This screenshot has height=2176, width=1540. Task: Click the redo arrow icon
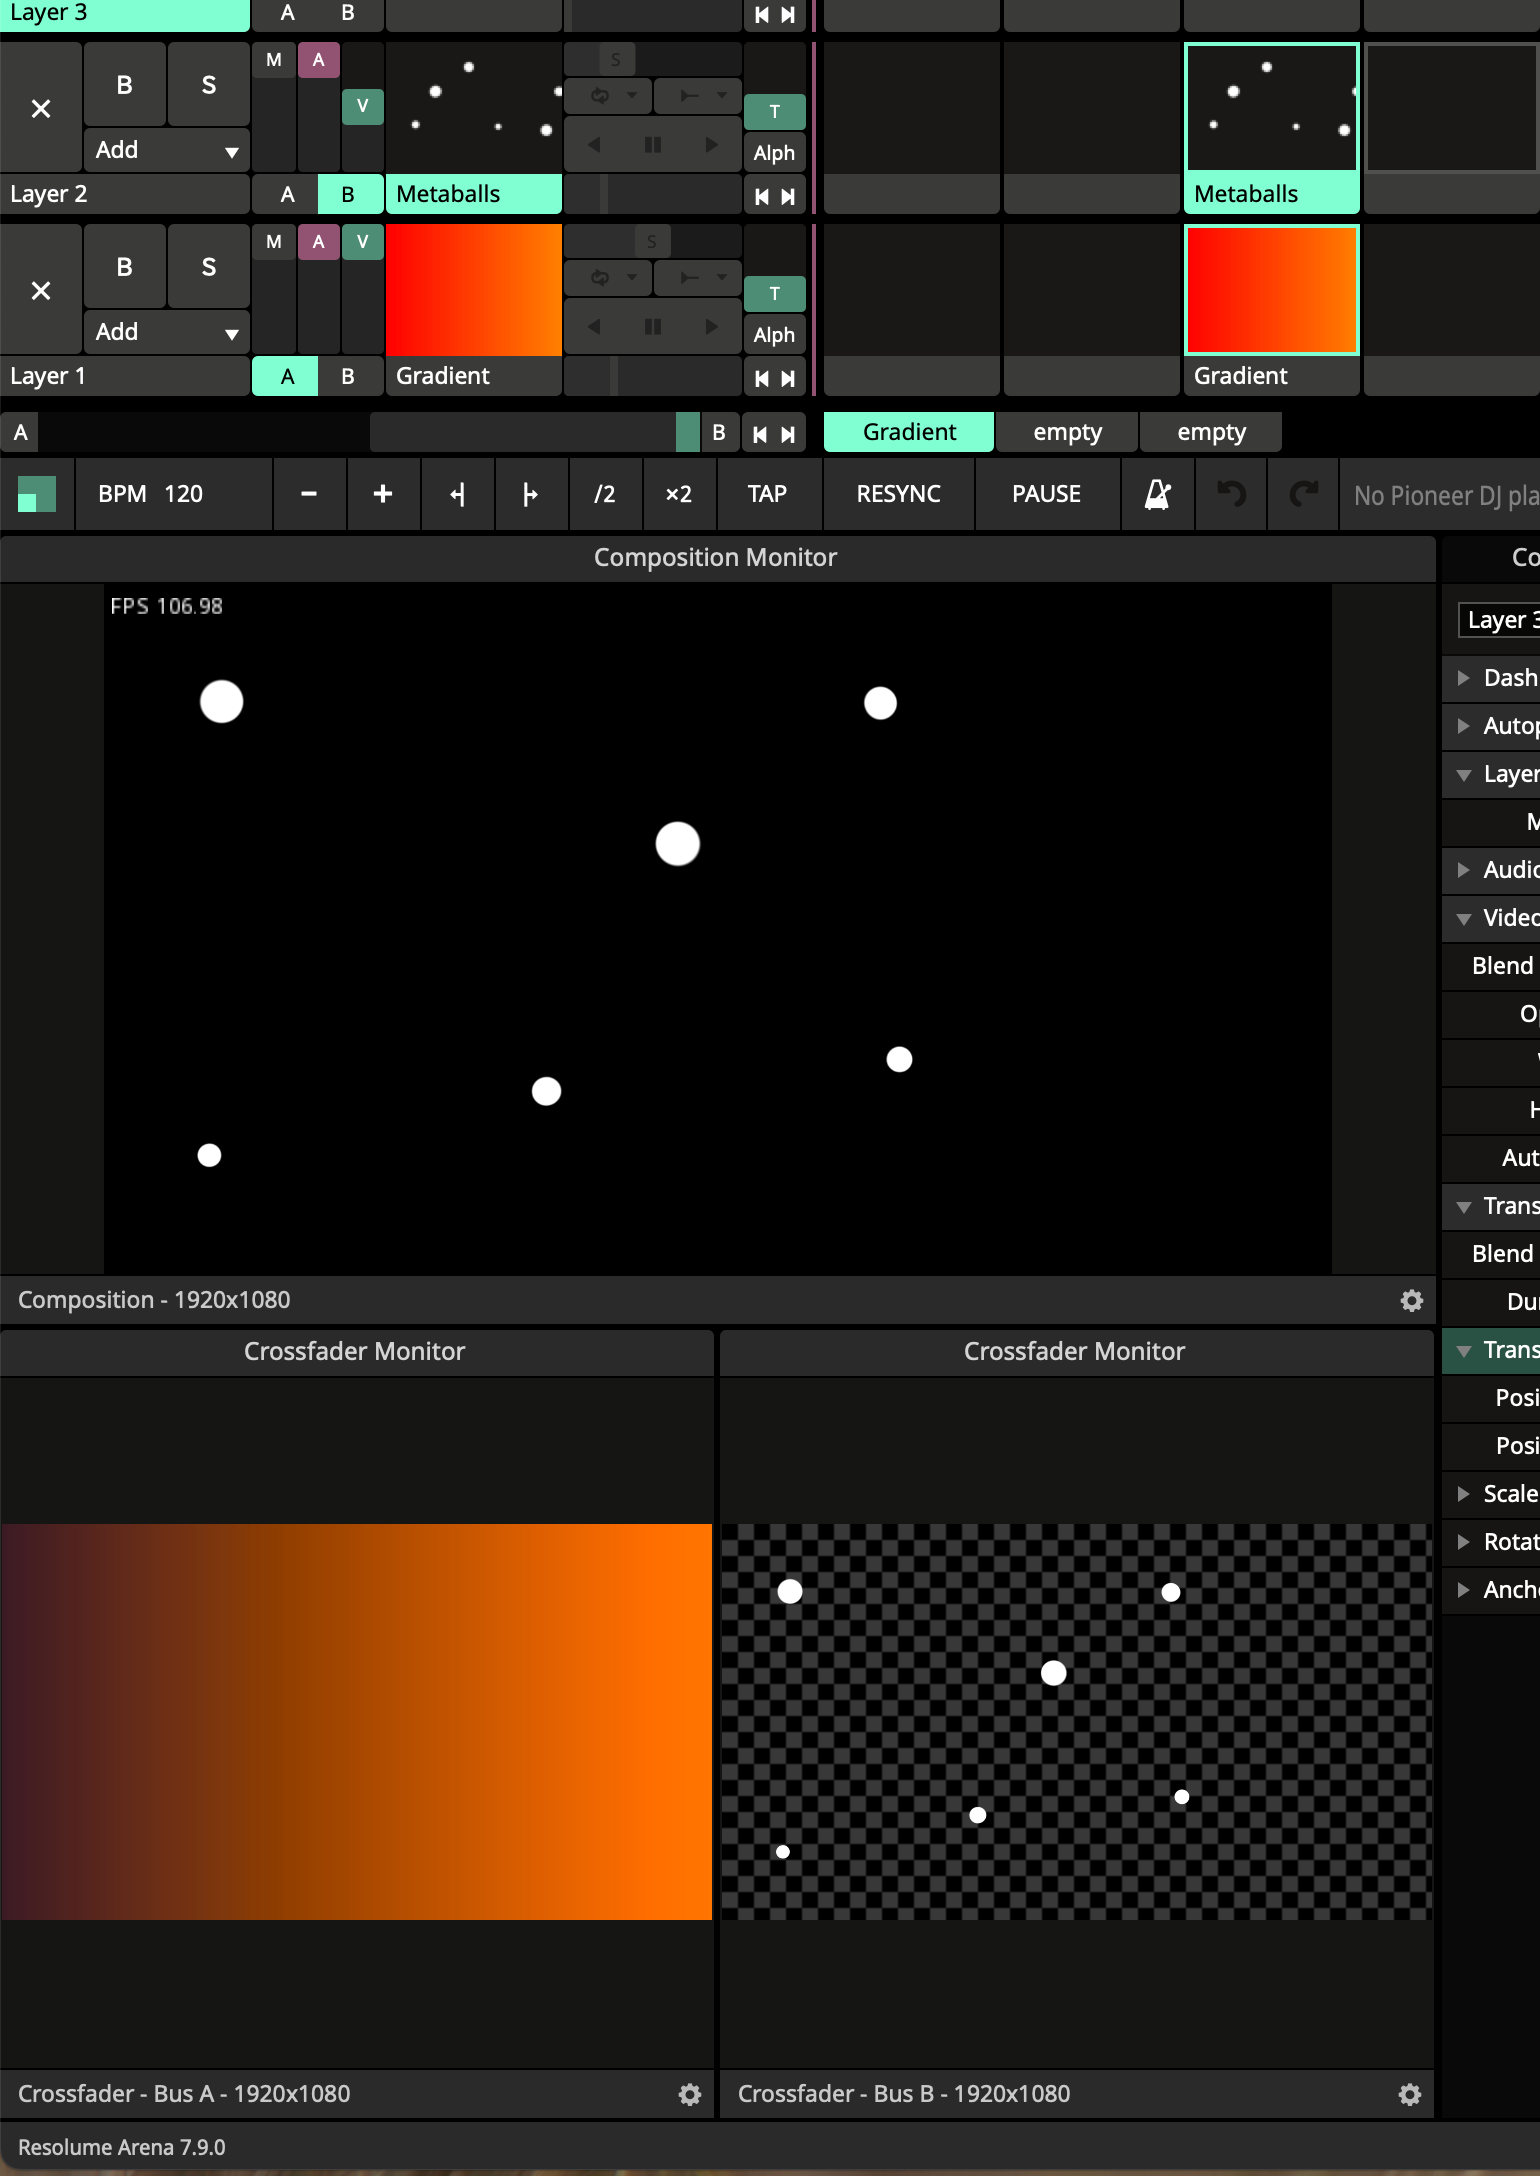pyautogui.click(x=1303, y=494)
